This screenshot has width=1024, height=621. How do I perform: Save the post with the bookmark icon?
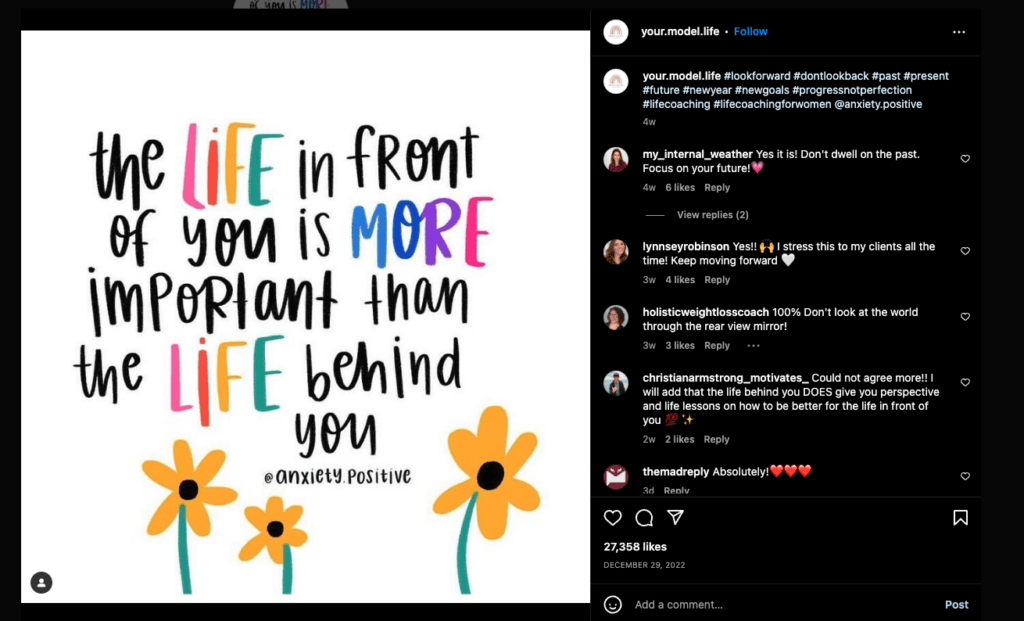(x=960, y=517)
